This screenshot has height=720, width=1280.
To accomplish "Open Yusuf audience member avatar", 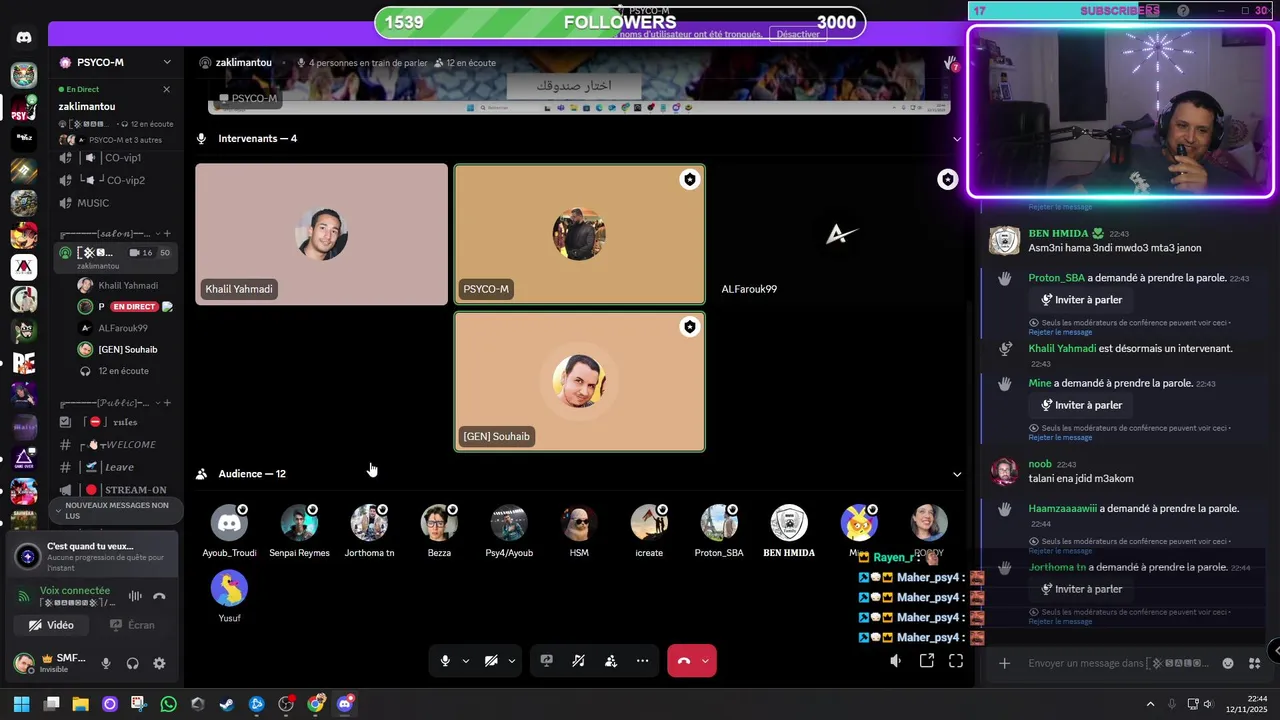I will coord(229,588).
